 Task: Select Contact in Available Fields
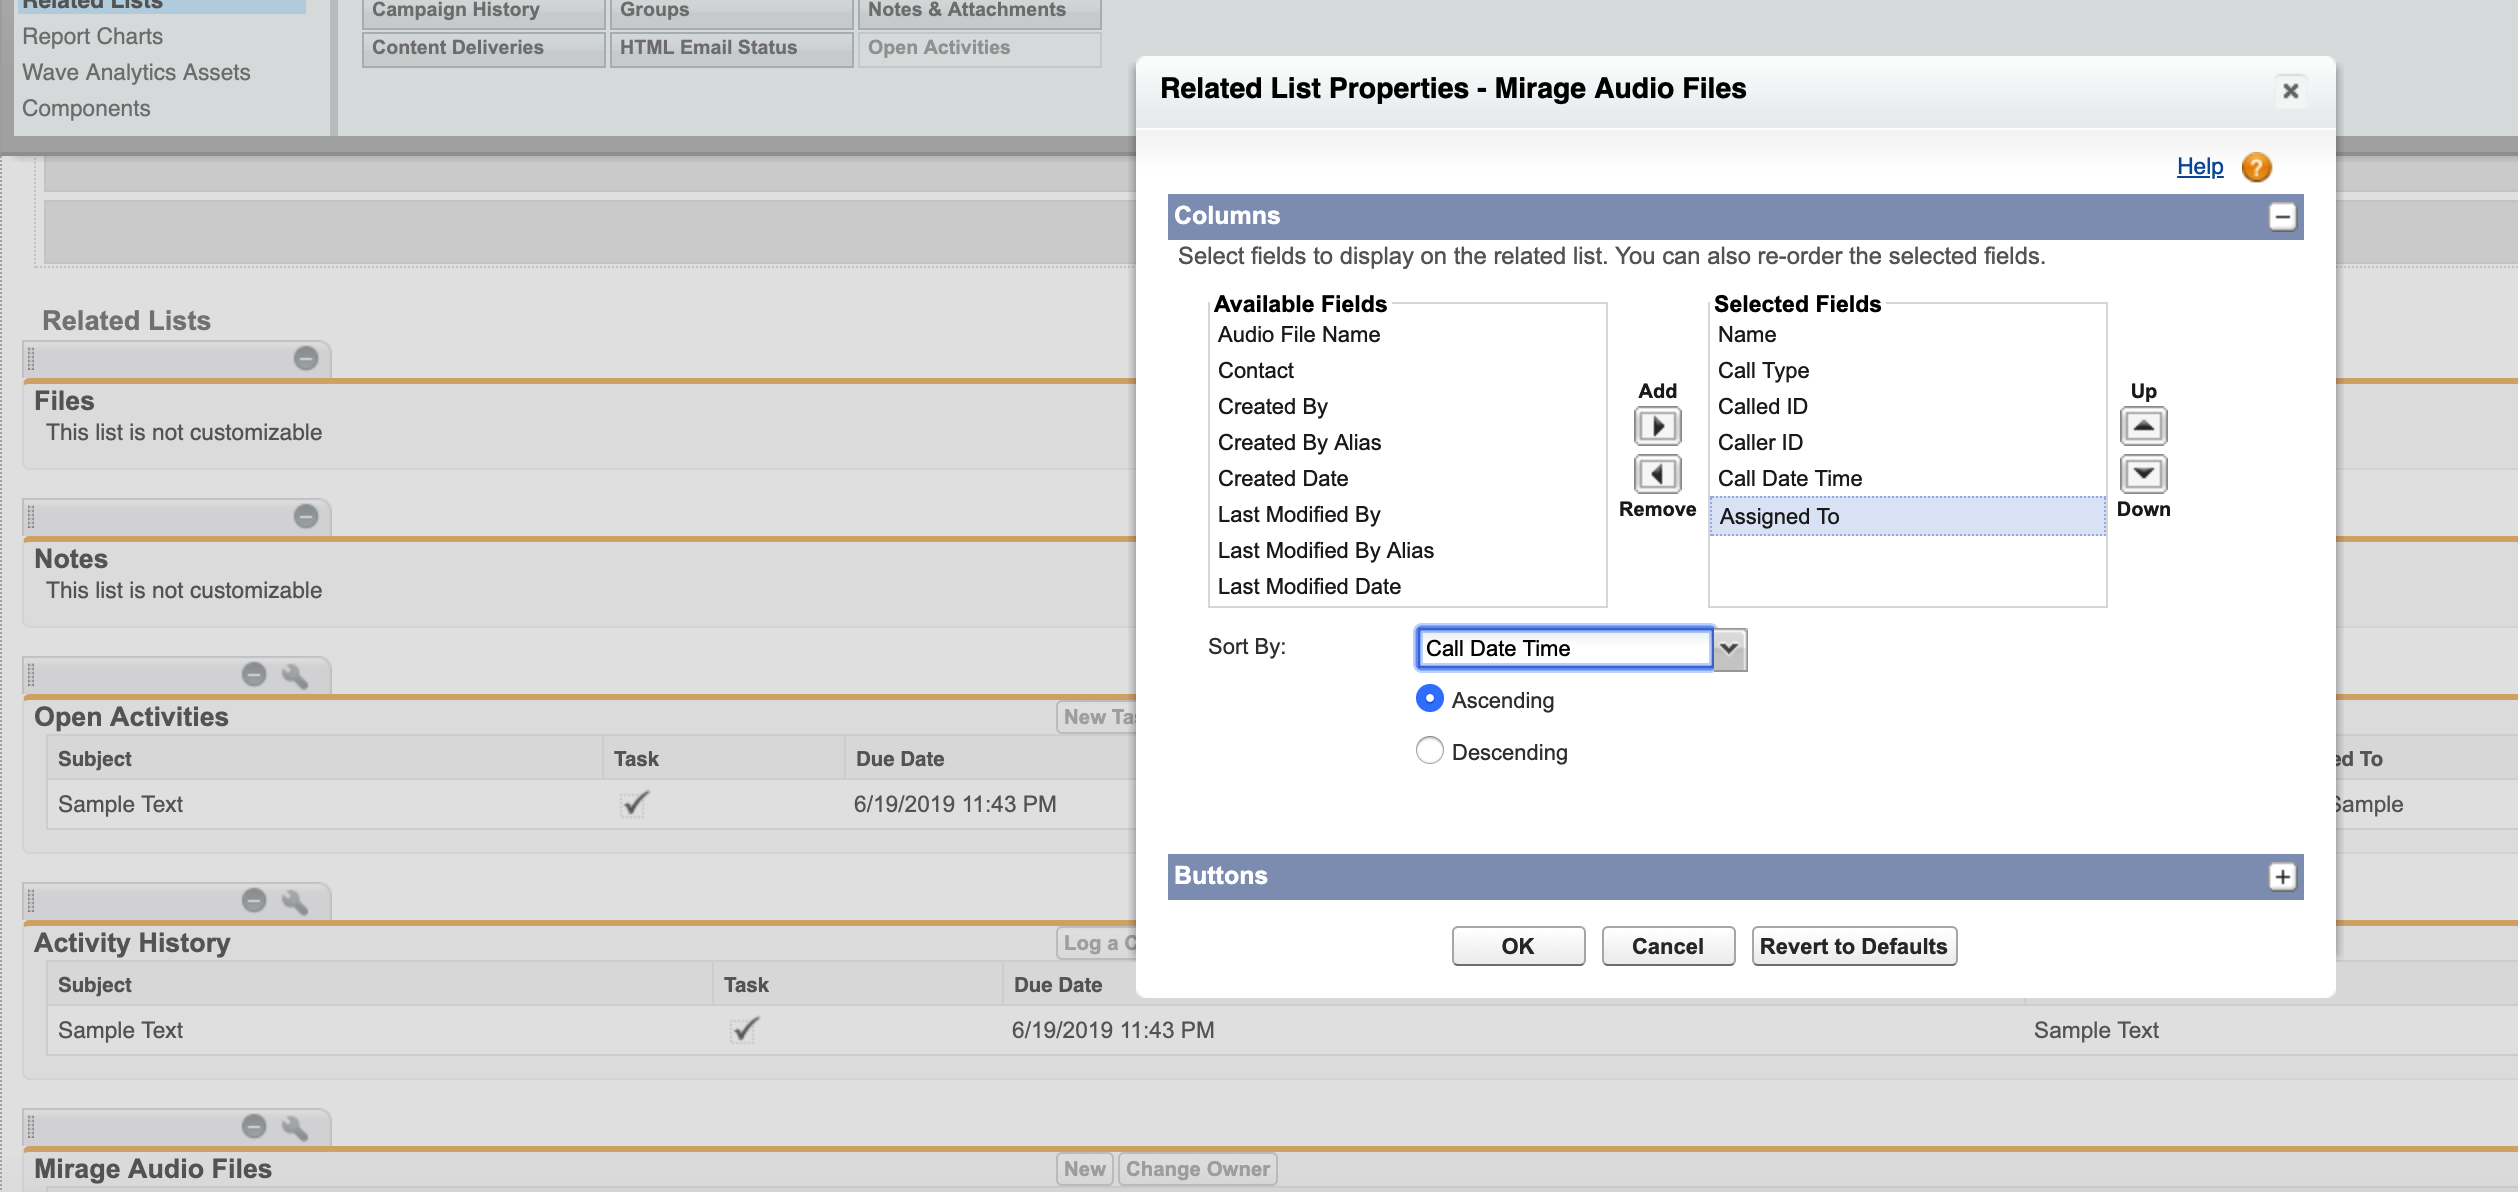click(x=1407, y=371)
